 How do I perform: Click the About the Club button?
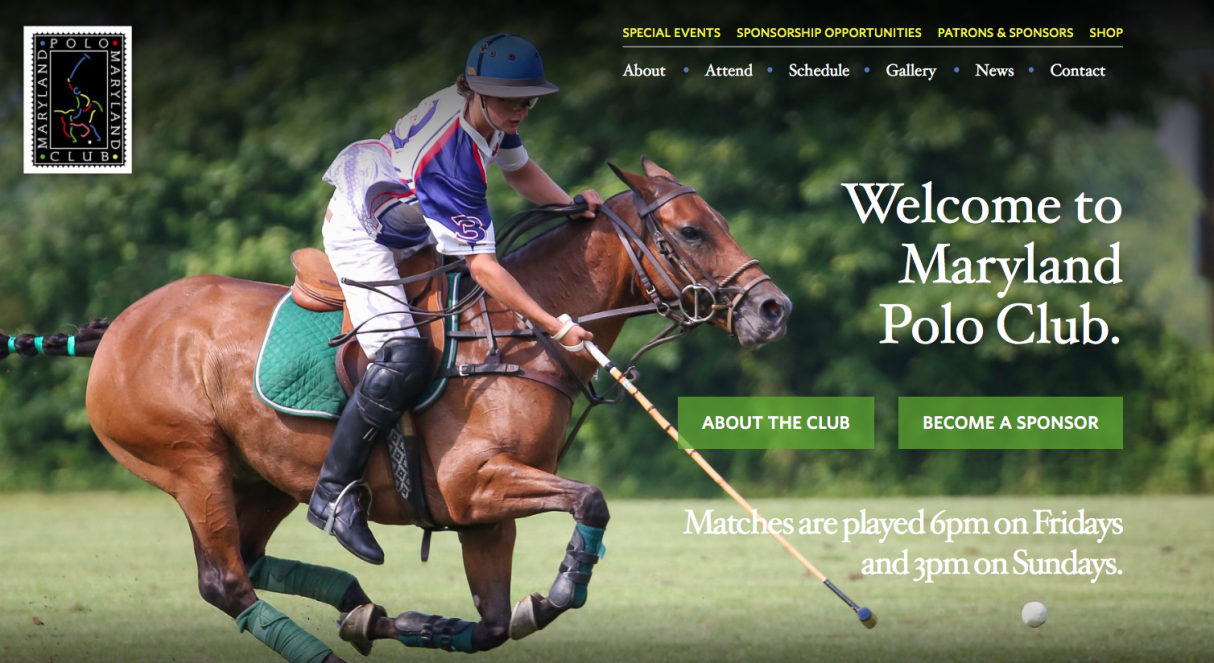pos(776,423)
